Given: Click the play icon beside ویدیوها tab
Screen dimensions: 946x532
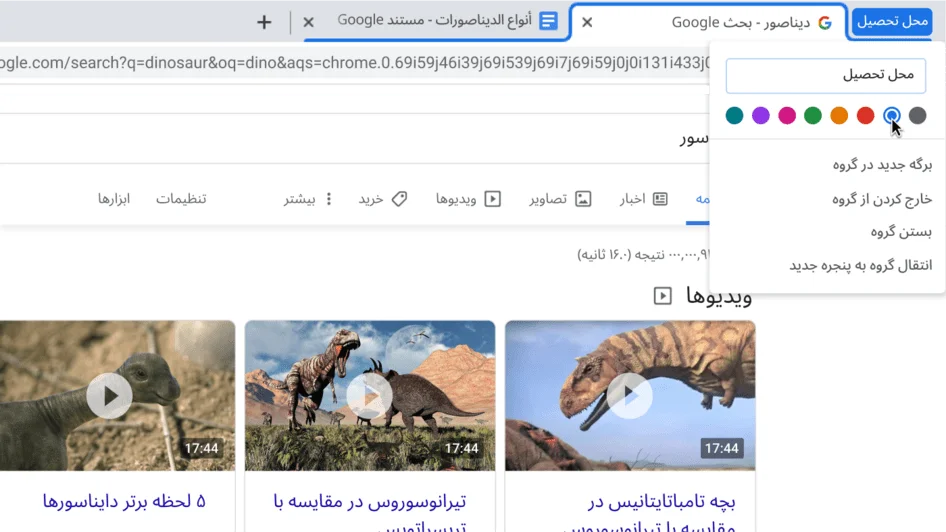Looking at the screenshot, I should coord(492,199).
